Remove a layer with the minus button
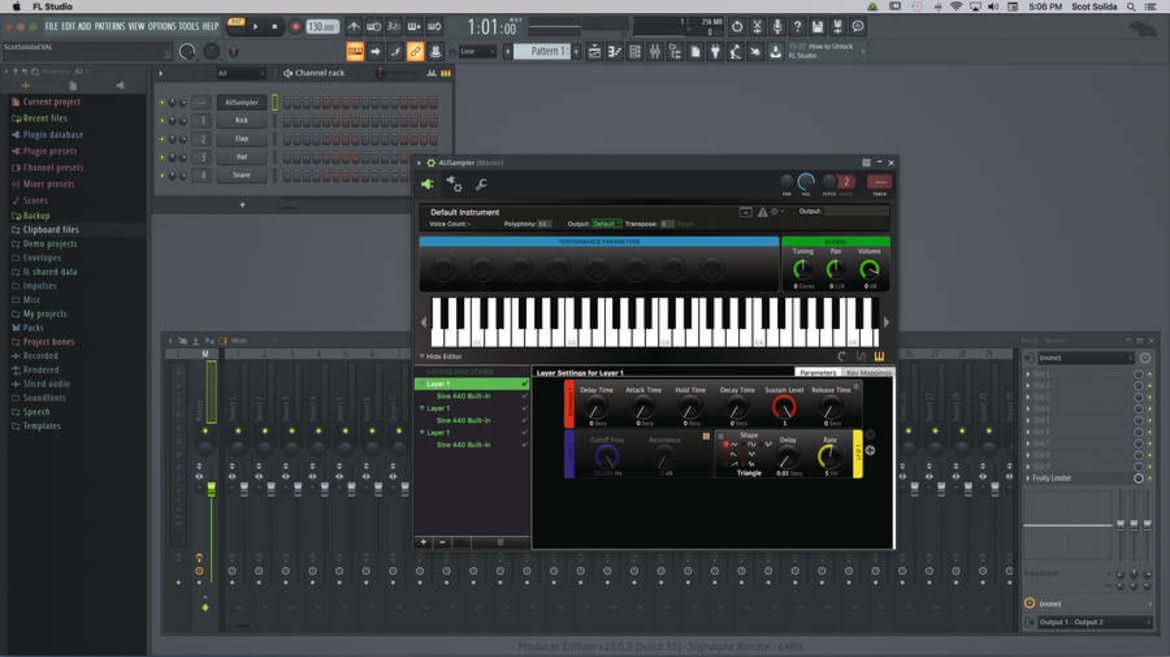The width and height of the screenshot is (1170, 657). tap(442, 543)
